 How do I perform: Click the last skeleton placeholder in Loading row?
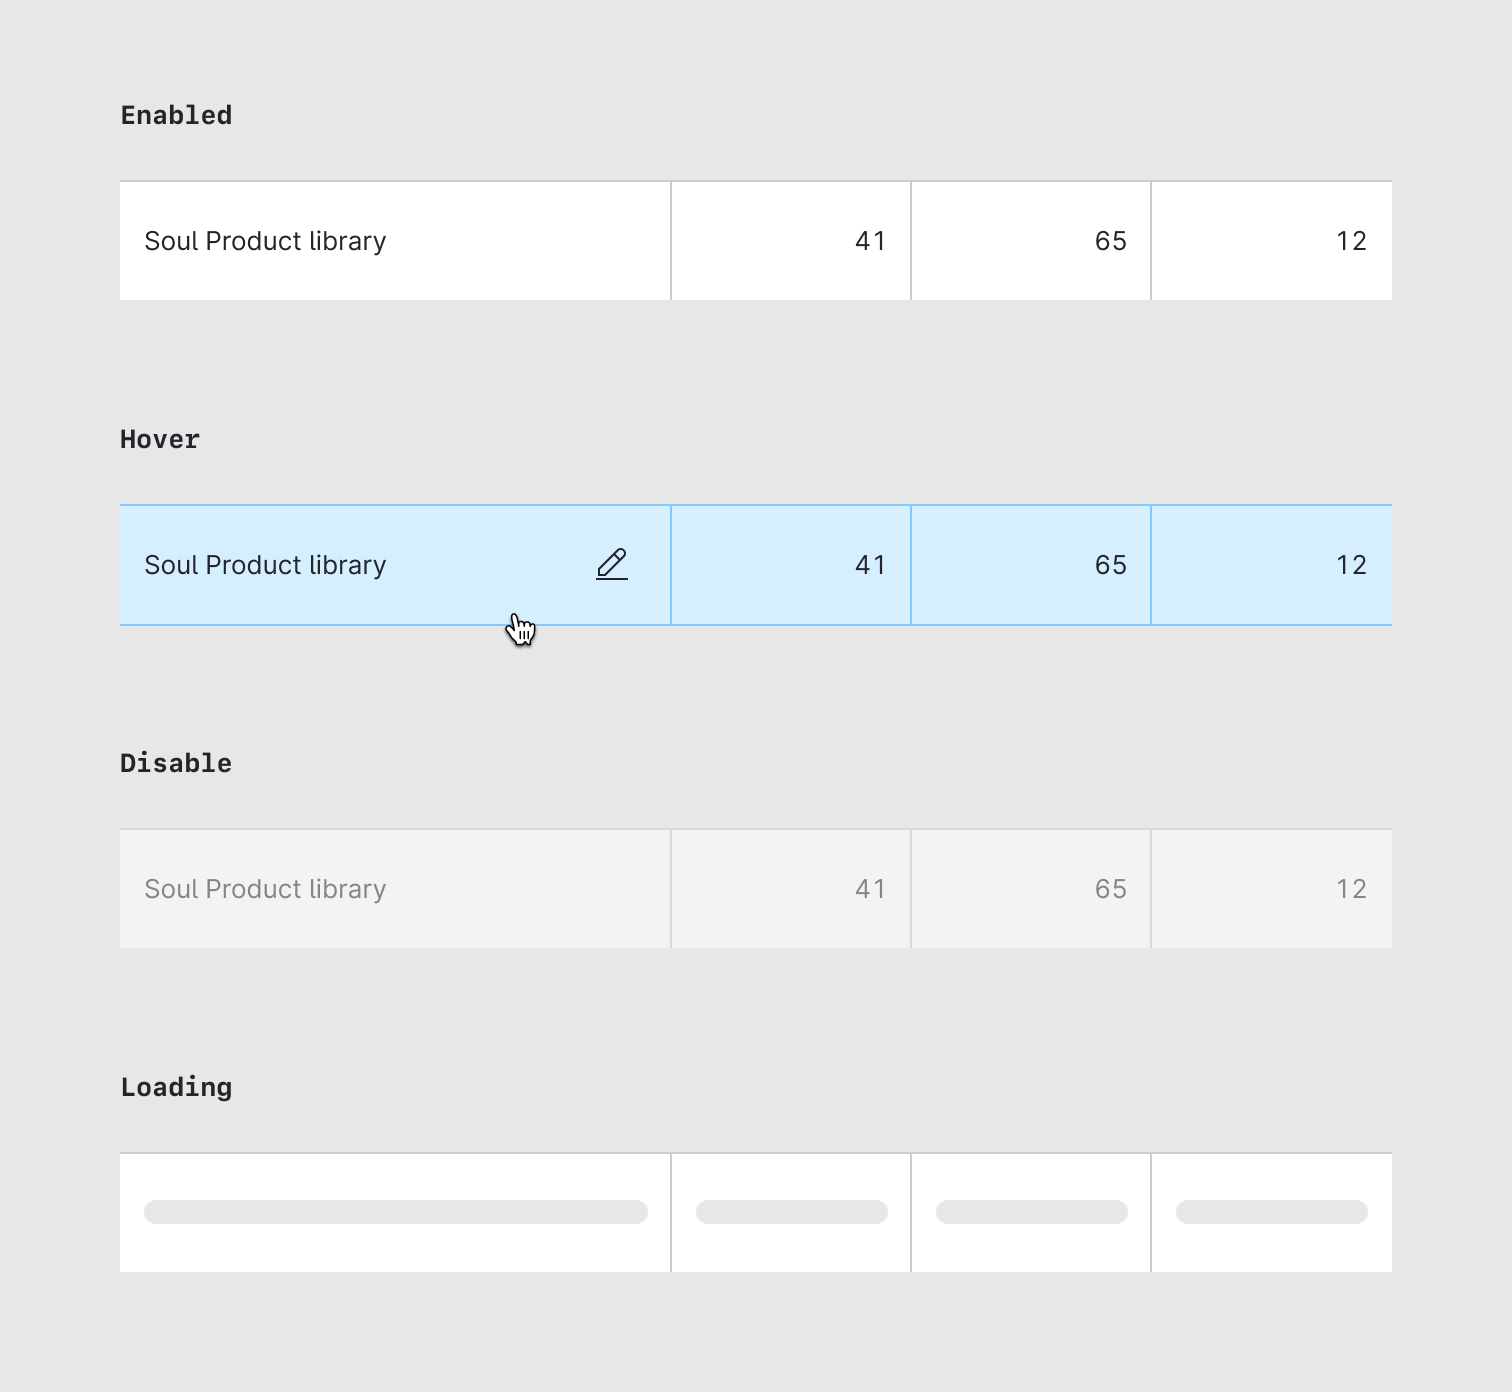pos(1271,1212)
